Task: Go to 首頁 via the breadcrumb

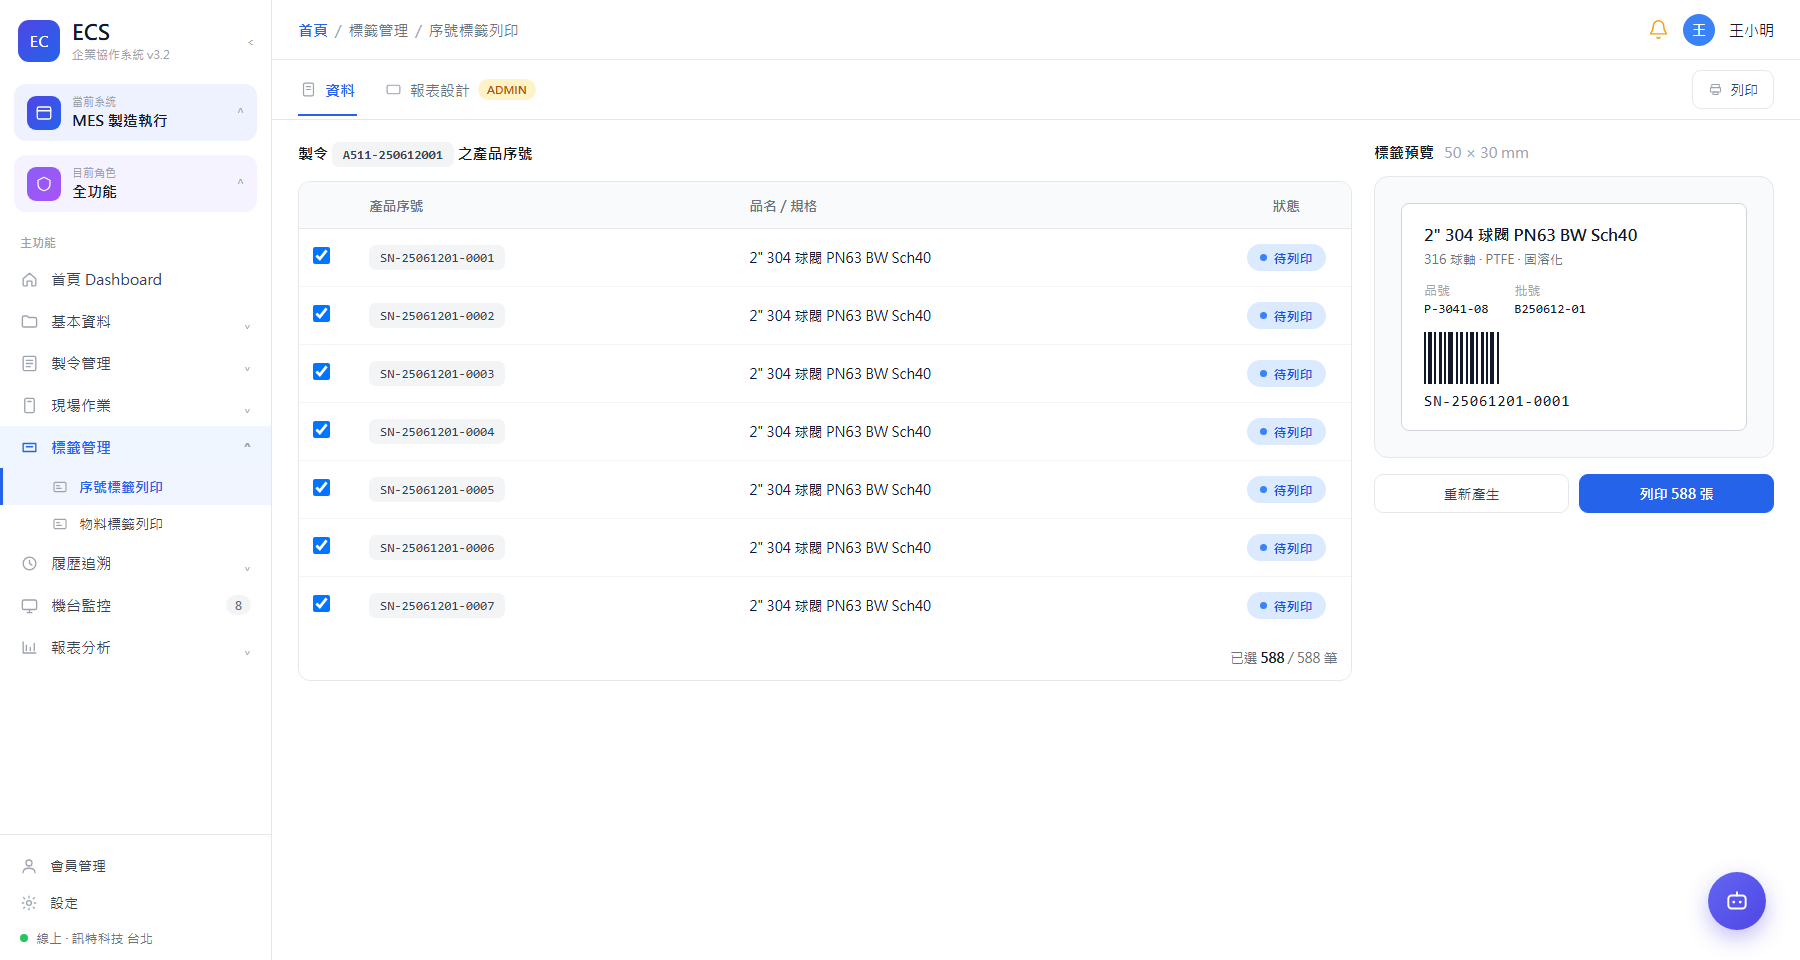Action: click(313, 31)
